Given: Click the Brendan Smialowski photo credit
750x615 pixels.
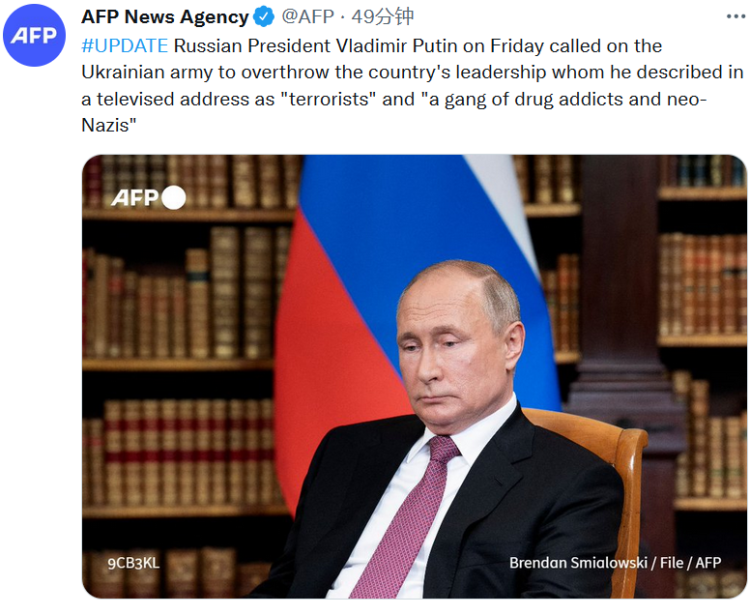Looking at the screenshot, I should (615, 563).
